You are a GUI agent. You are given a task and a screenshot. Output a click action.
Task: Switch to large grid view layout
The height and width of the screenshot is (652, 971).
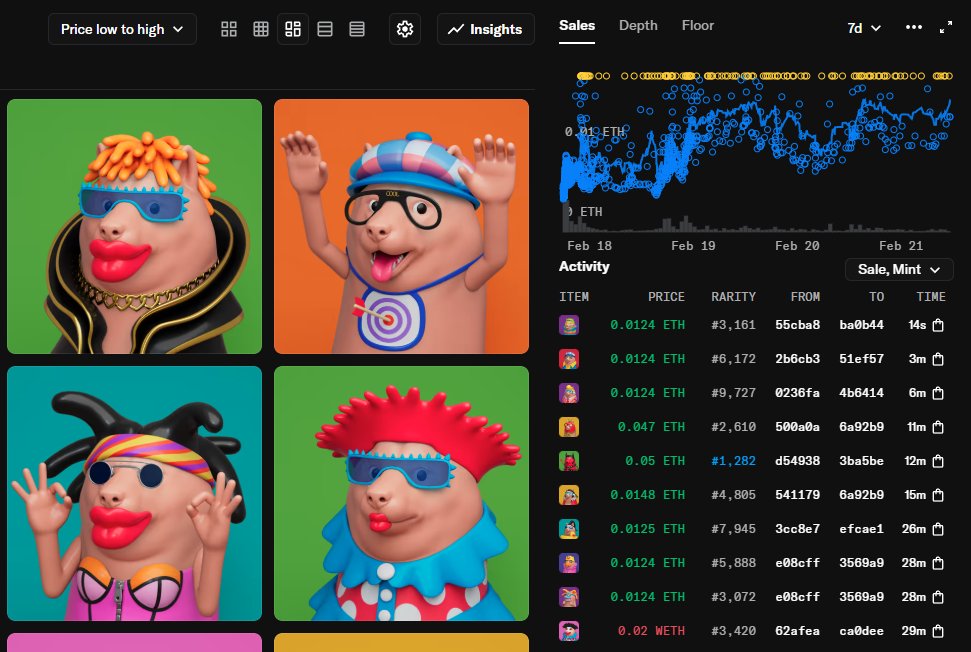point(229,29)
